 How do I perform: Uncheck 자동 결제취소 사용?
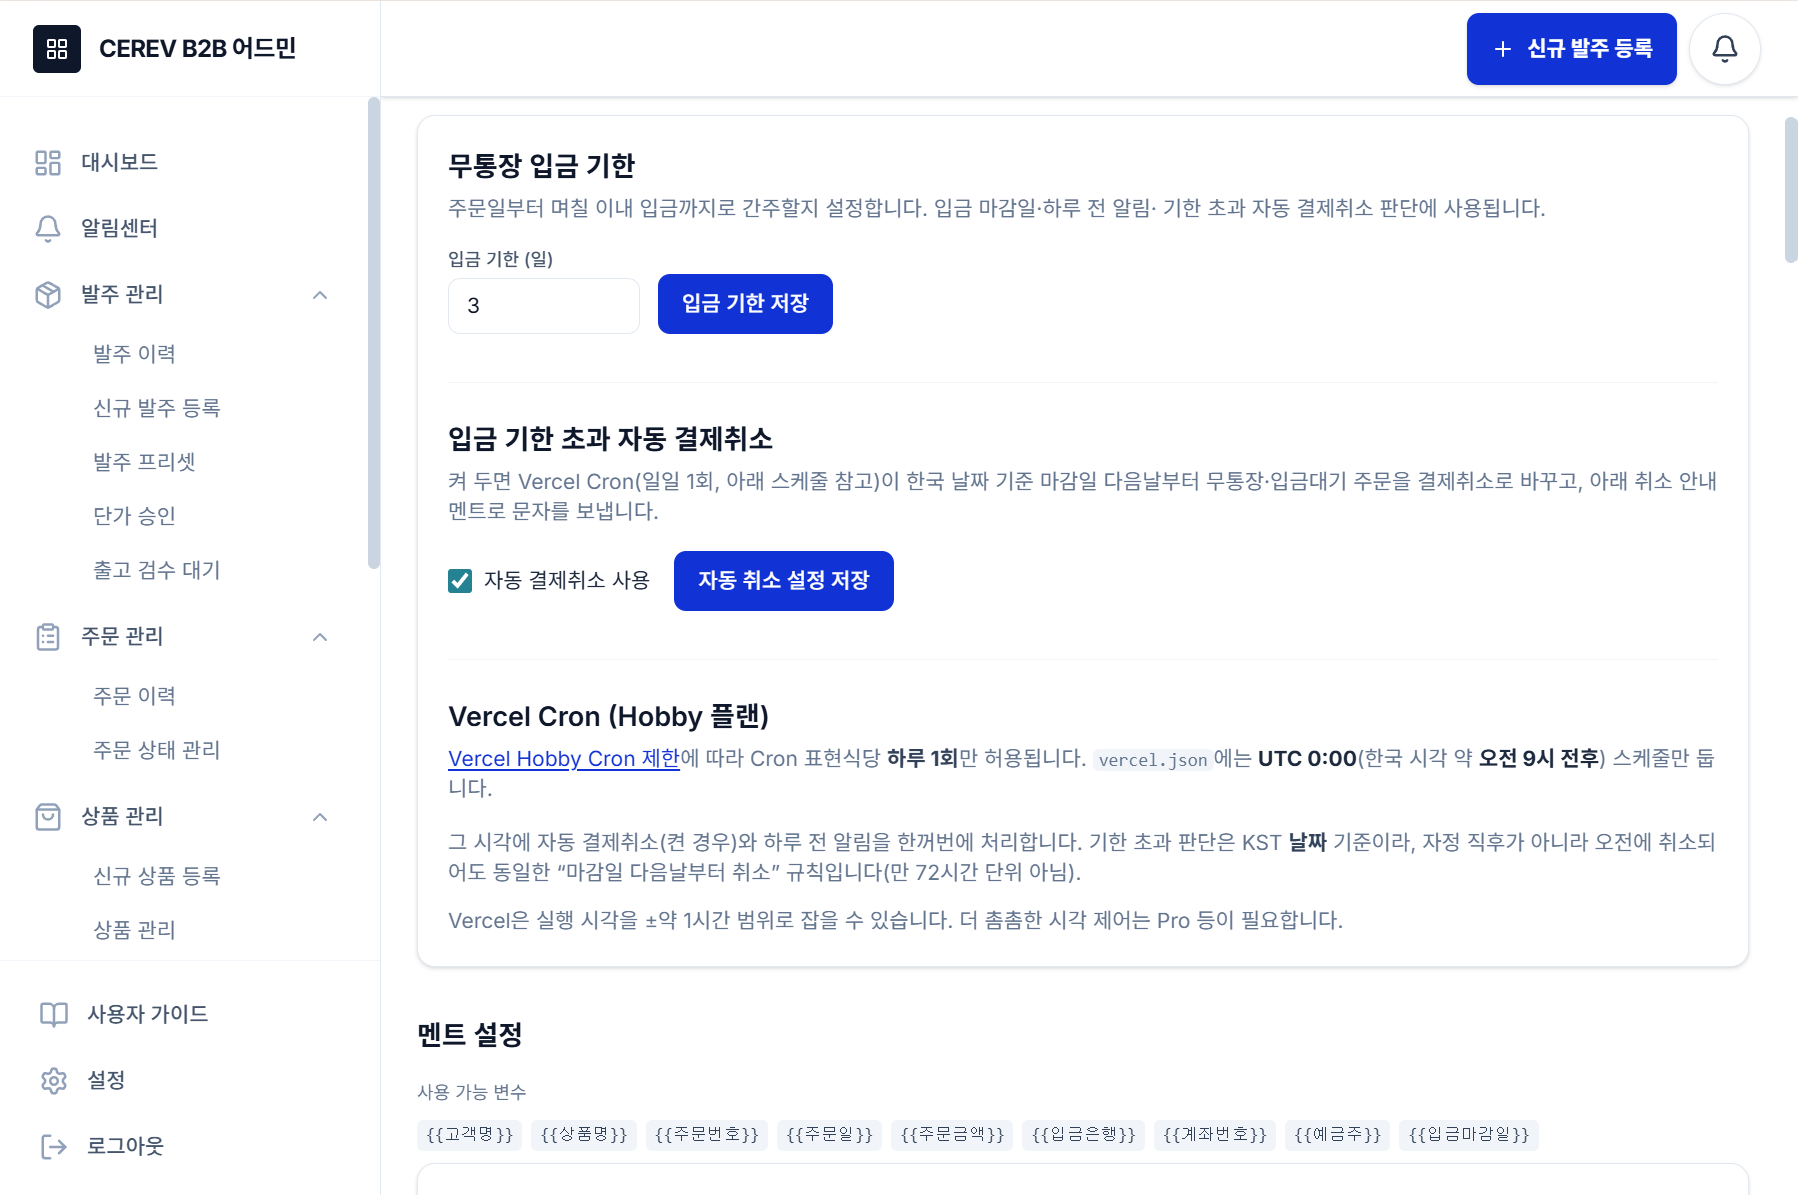[x=459, y=580]
